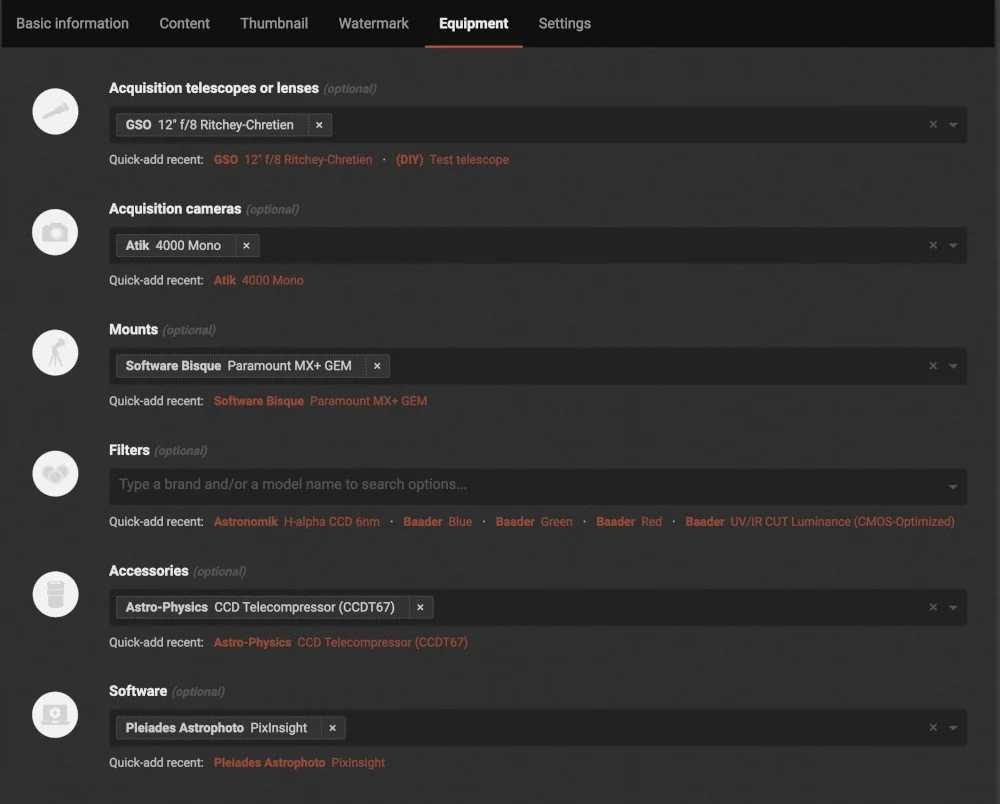Click the filters circles icon
The width and height of the screenshot is (1000, 804).
(55, 474)
